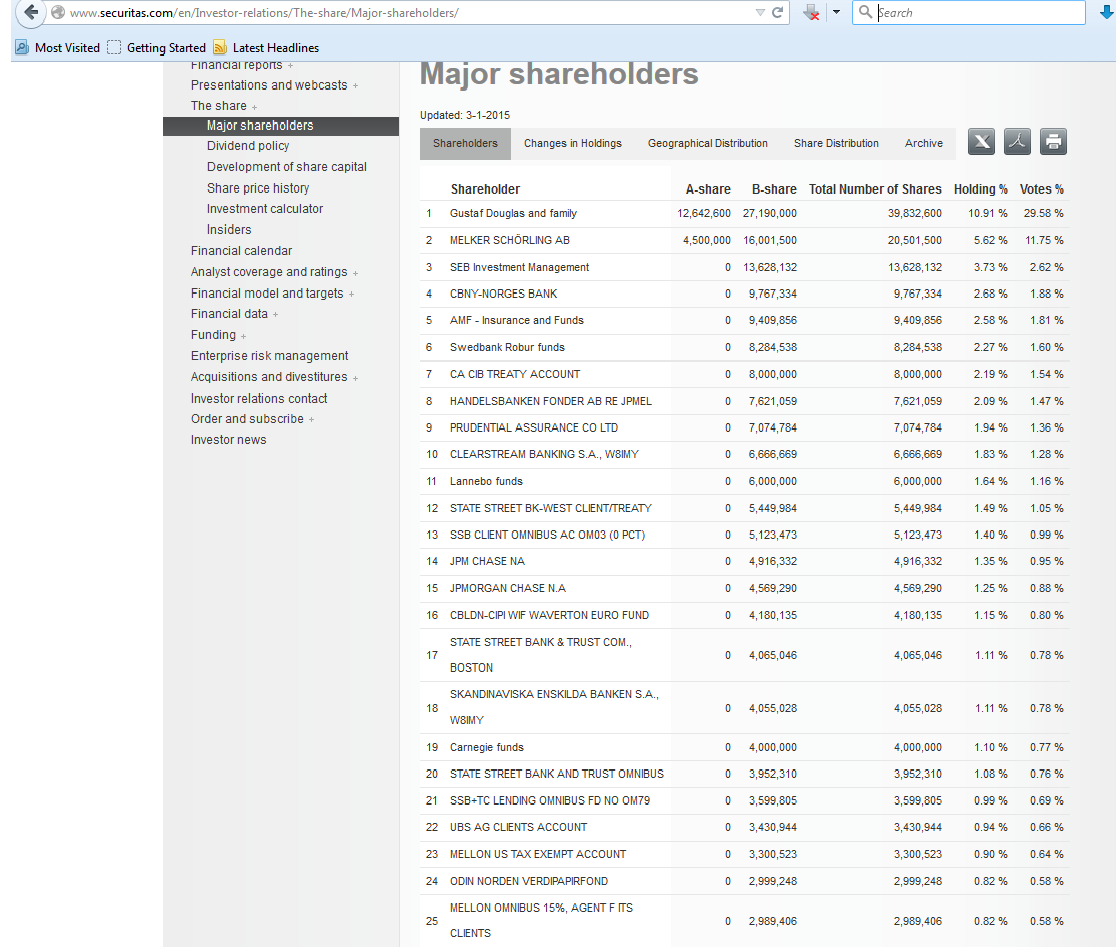Viewport: 1116px width, 947px height.
Task: Click PRUDENTIAL ASSURANCE CO LTD name
Action: pos(534,428)
